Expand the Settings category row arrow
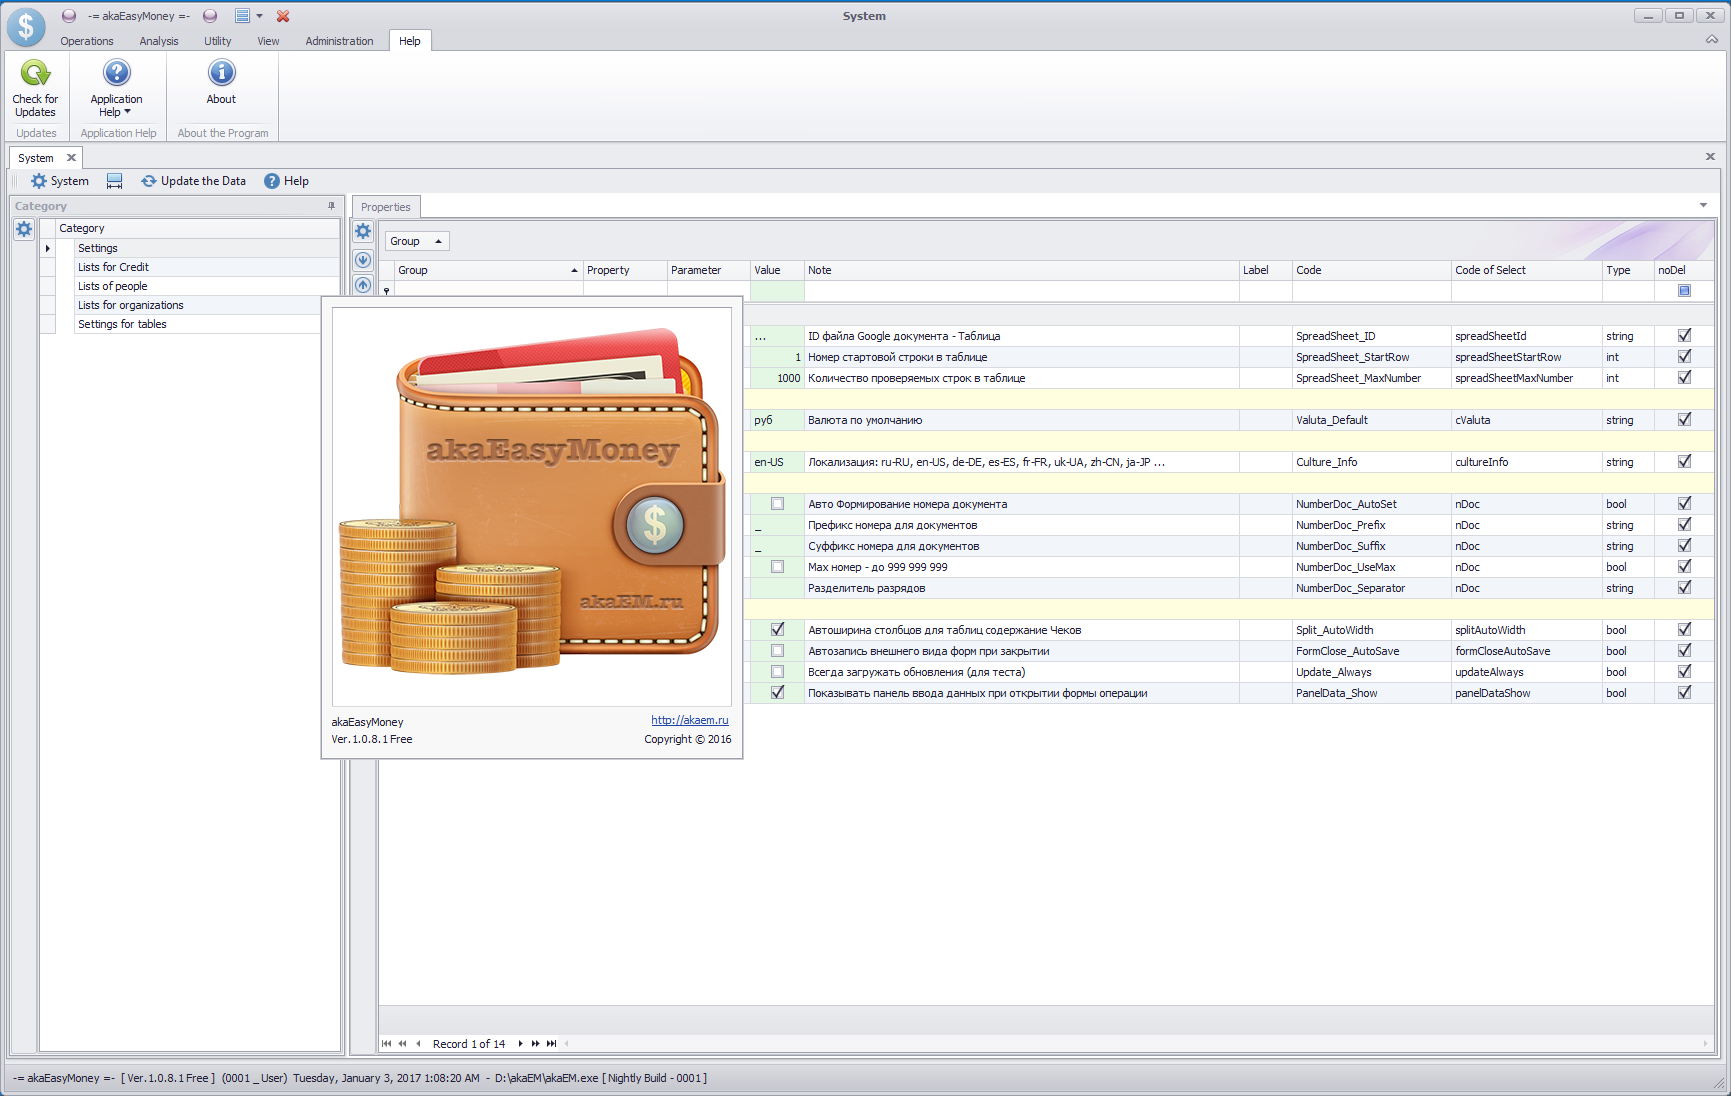 click(47, 248)
